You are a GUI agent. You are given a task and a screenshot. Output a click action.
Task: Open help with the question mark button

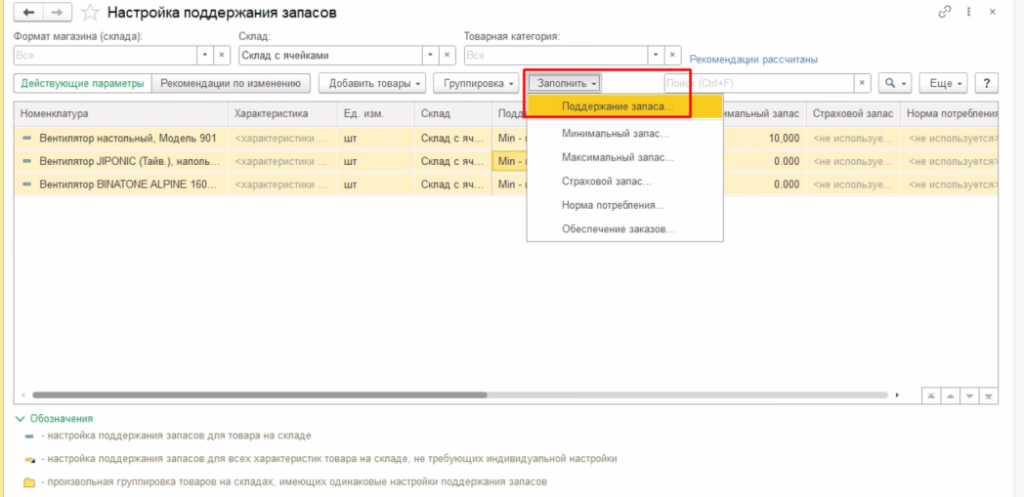coord(987,83)
